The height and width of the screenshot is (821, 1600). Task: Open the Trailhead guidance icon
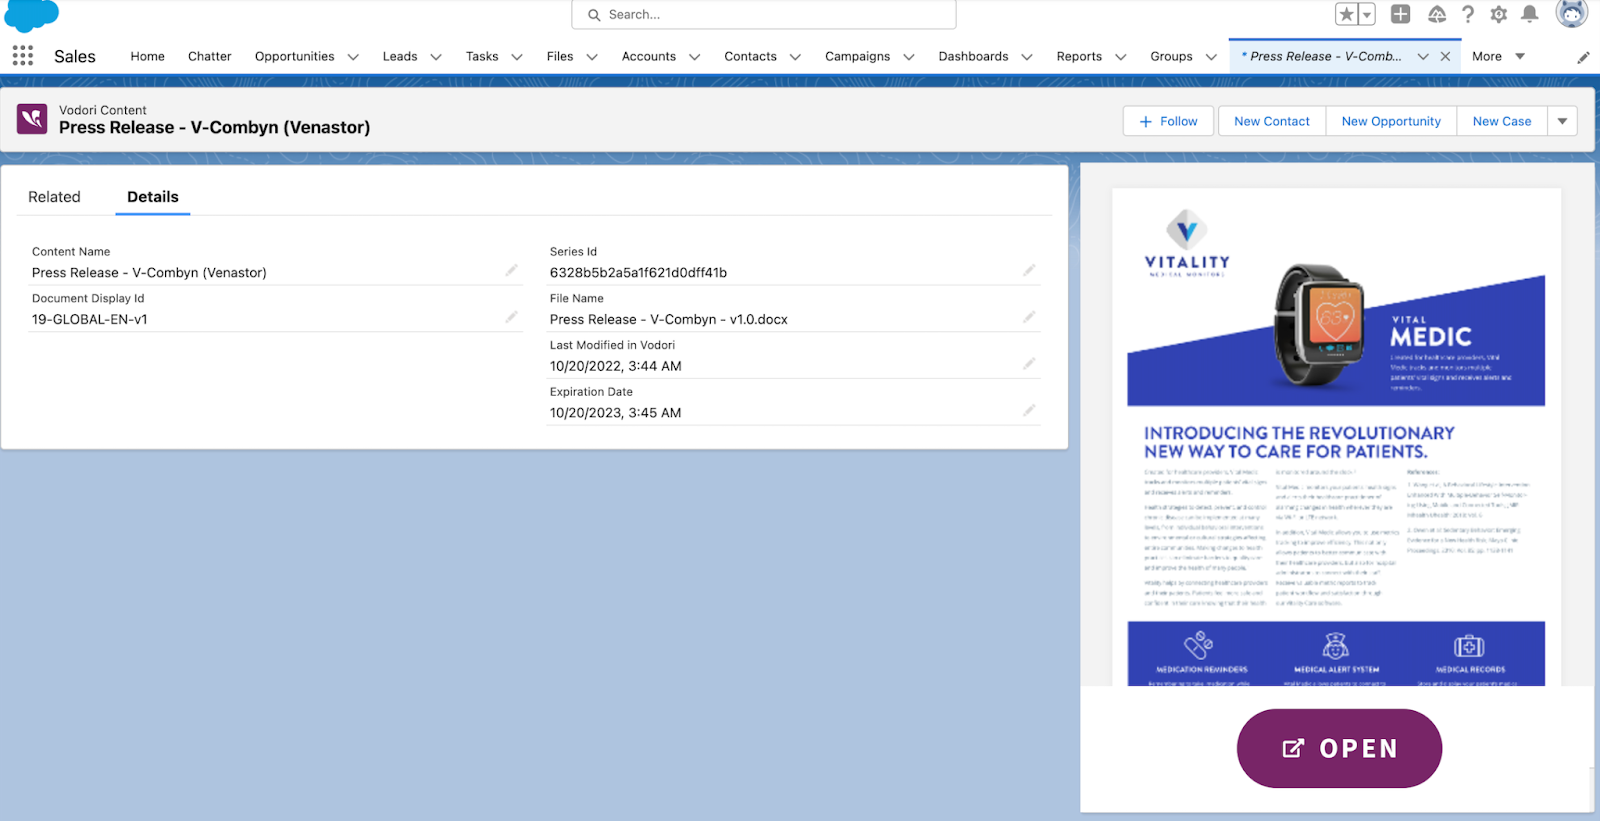pos(1437,14)
